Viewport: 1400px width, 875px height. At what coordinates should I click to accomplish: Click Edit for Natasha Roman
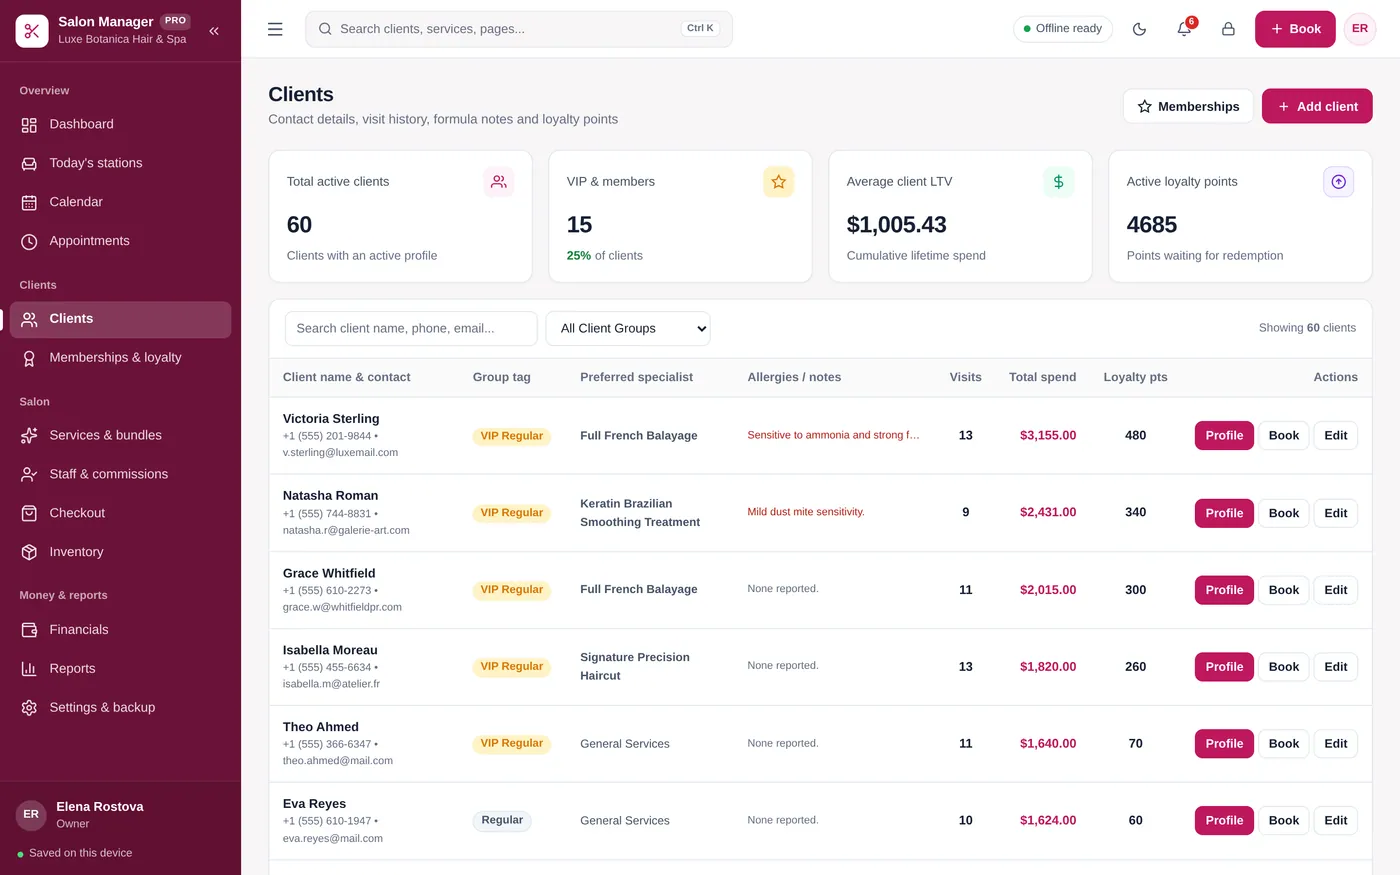tap(1335, 513)
